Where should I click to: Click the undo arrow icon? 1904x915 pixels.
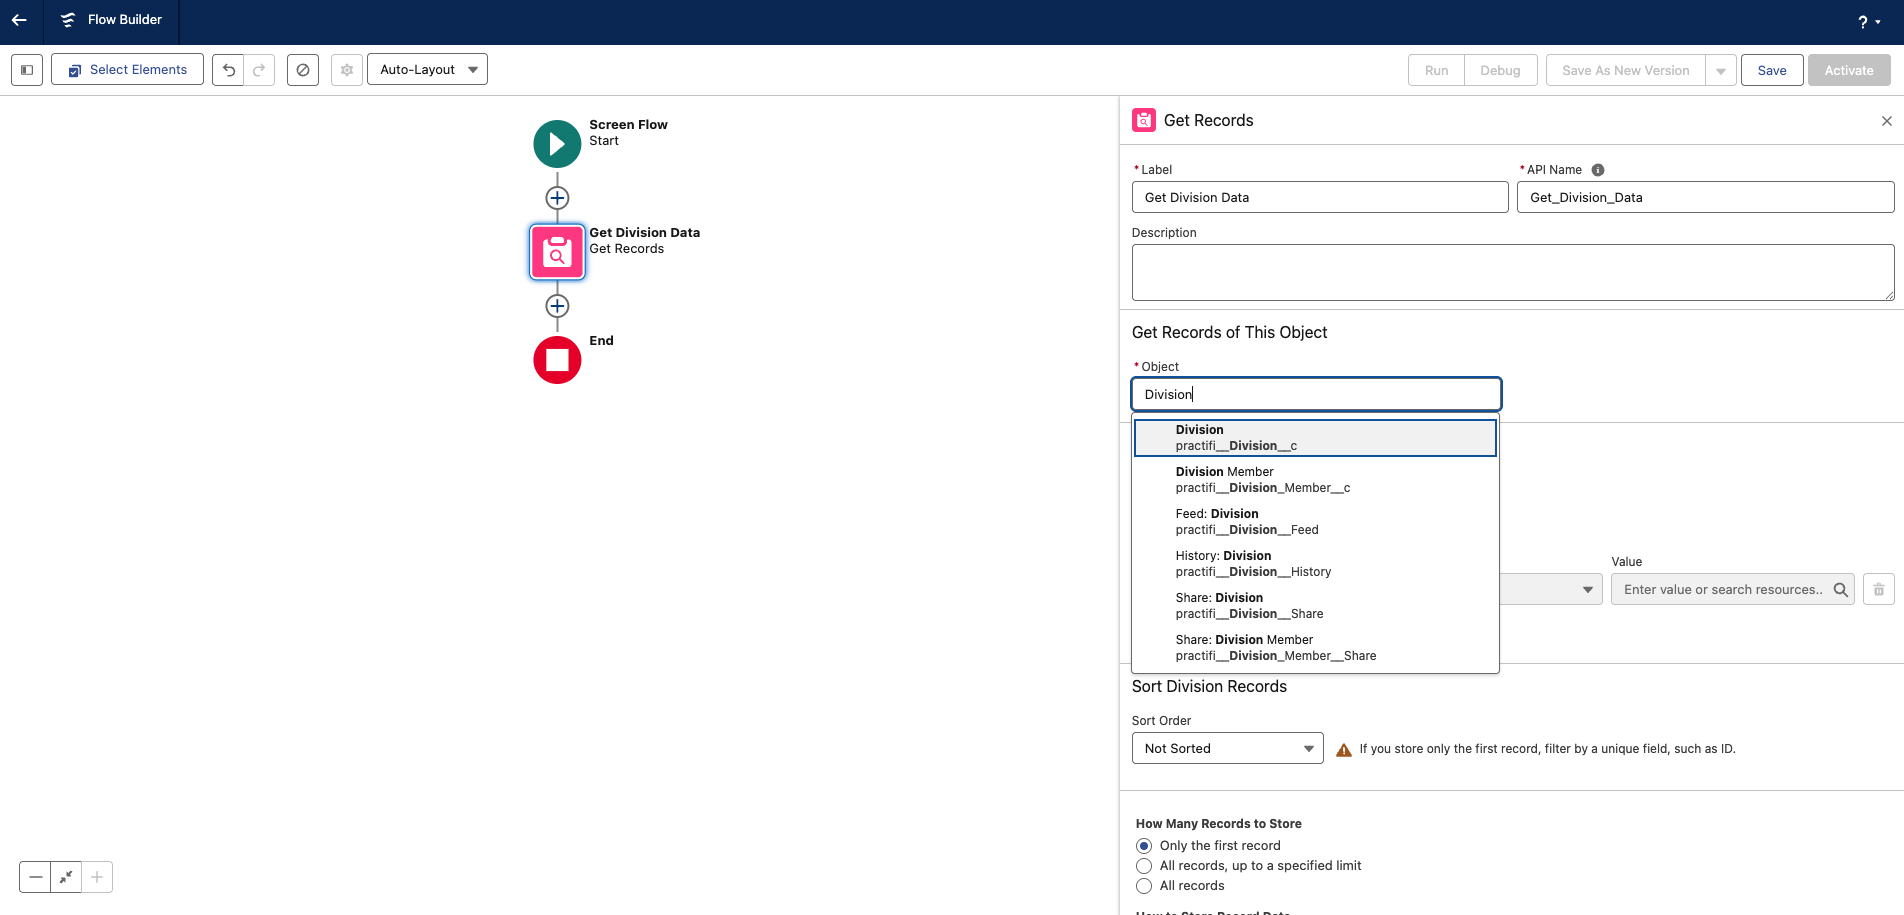[x=228, y=70]
